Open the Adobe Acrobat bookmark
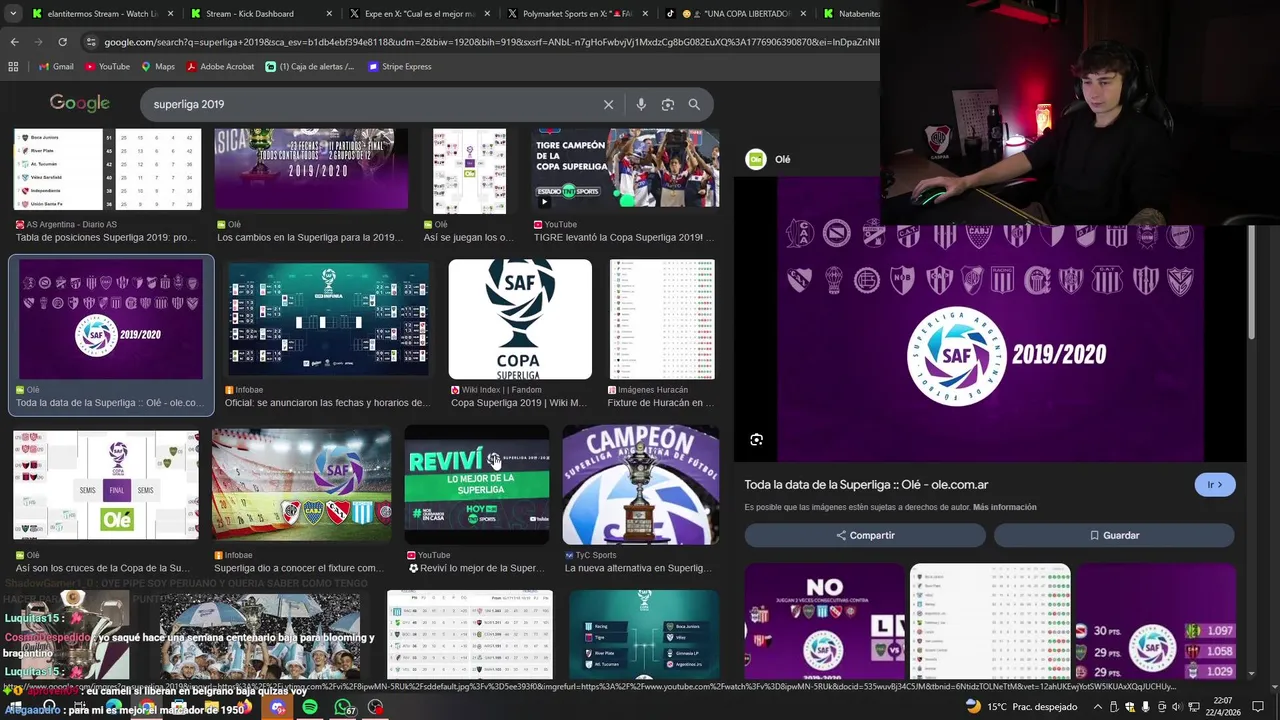This screenshot has width=1280, height=720. [x=220, y=67]
